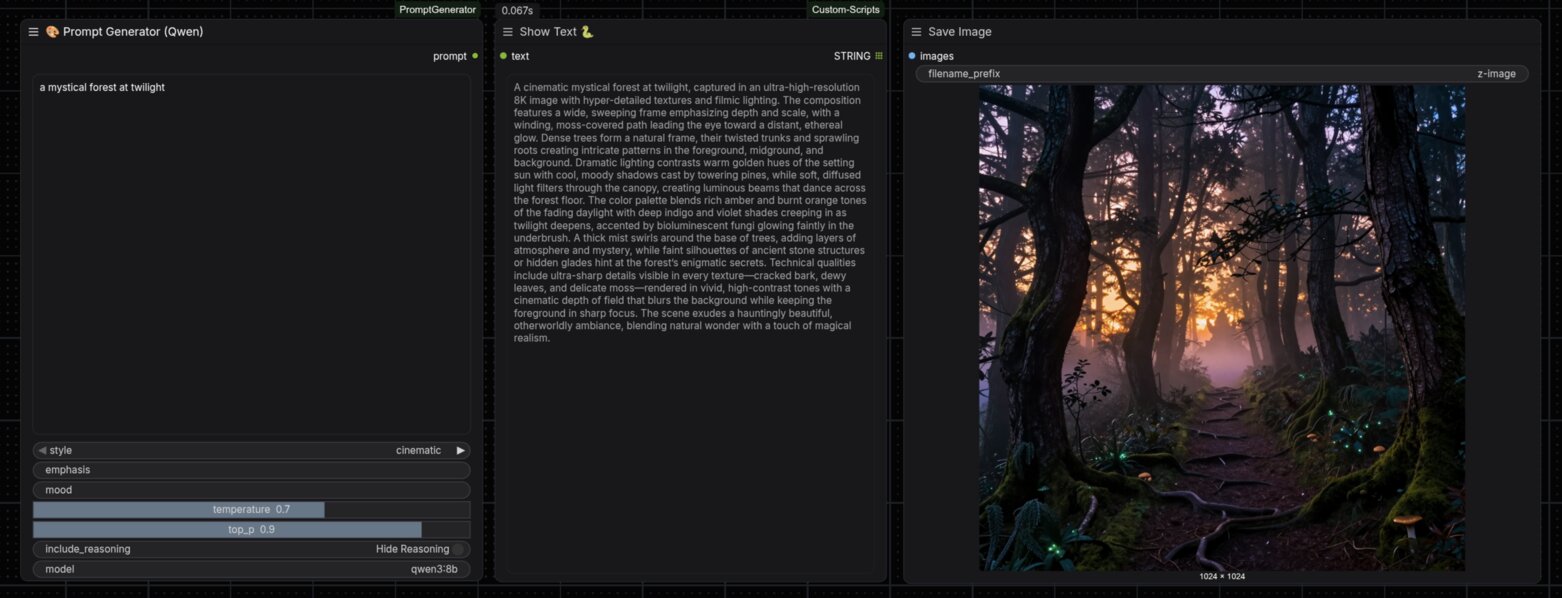Select next style with the right arrow

click(460, 450)
